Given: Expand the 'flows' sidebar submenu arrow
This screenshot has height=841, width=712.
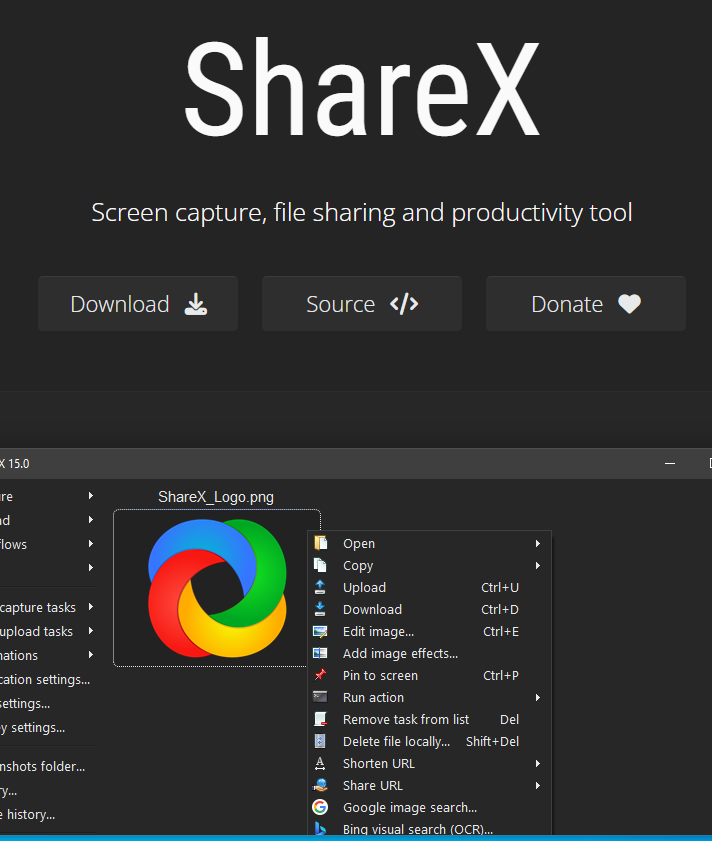Looking at the screenshot, I should pos(91,543).
